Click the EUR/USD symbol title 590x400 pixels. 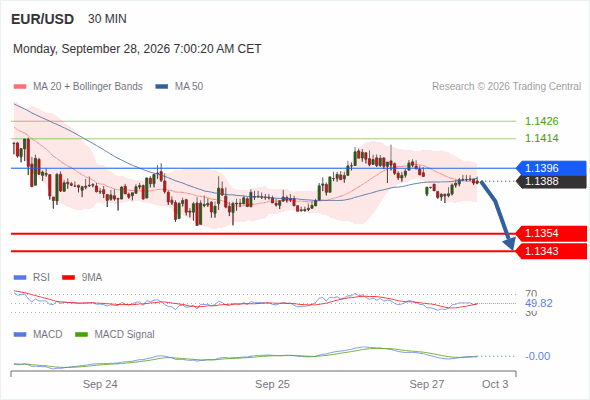(43, 19)
